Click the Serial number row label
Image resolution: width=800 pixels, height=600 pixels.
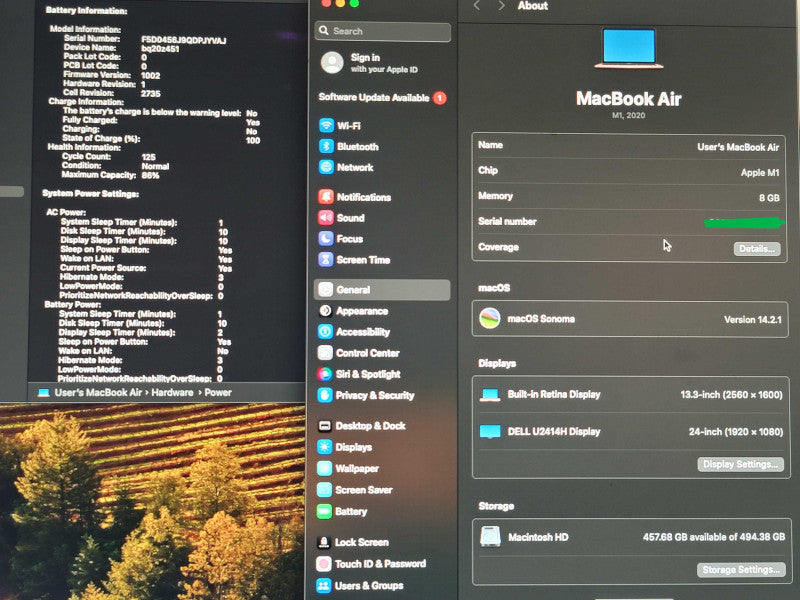pyautogui.click(x=507, y=221)
